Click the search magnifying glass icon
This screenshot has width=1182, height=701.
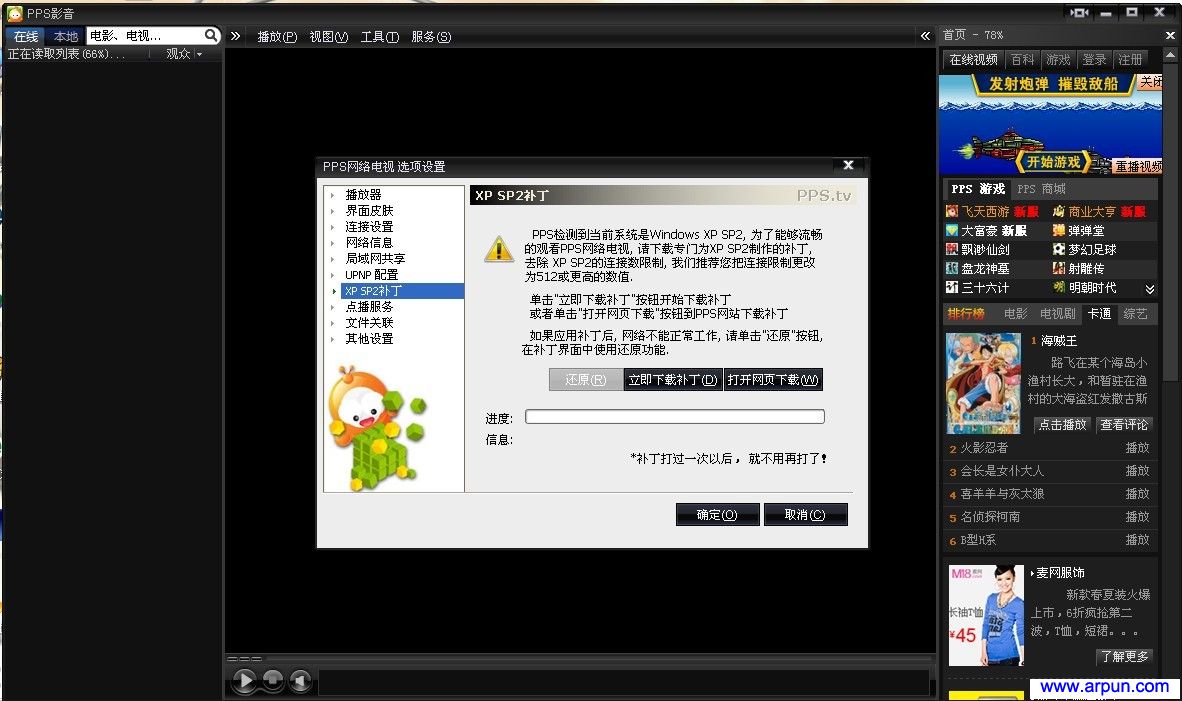click(x=209, y=34)
